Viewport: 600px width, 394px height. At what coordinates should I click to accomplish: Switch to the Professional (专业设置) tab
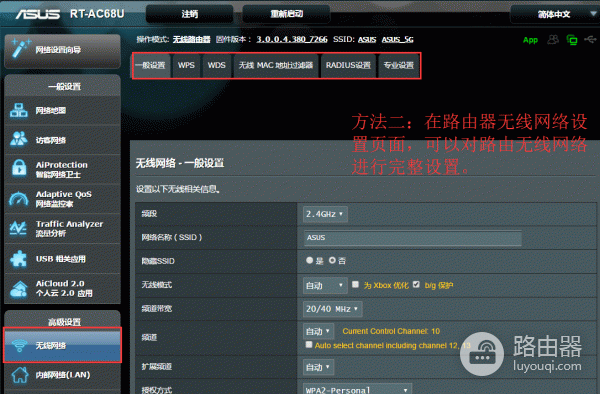[x=399, y=65]
